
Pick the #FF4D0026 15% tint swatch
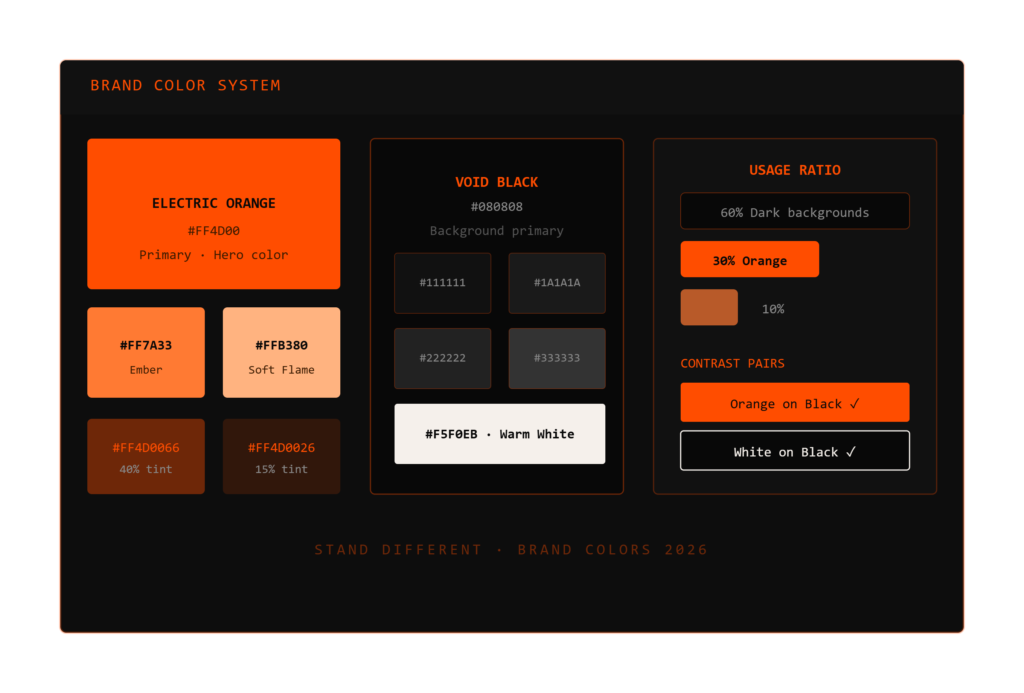(x=281, y=457)
